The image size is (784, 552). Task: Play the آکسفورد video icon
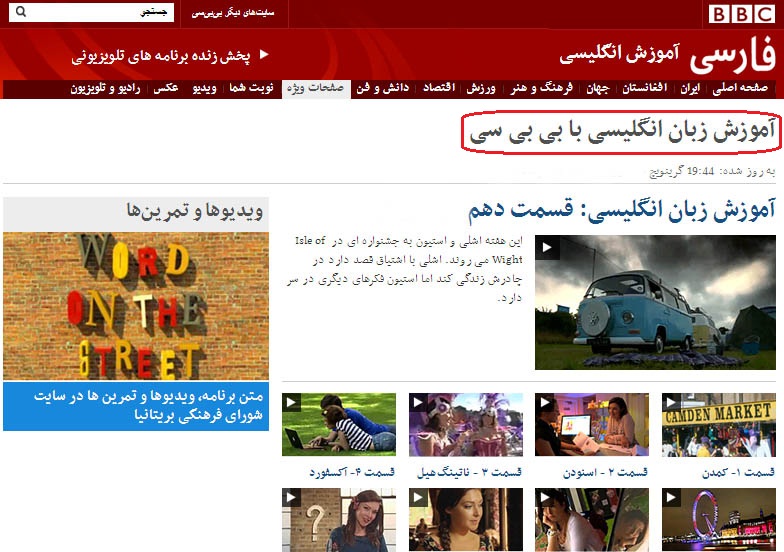pos(292,402)
